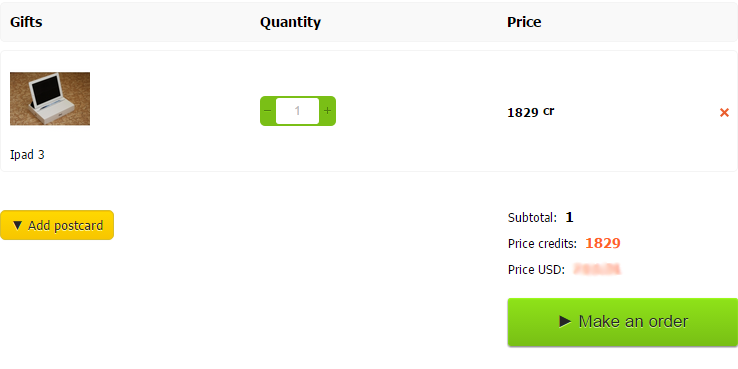The height and width of the screenshot is (369, 738).
Task: Click the 1829 cr item price
Action: 530,112
